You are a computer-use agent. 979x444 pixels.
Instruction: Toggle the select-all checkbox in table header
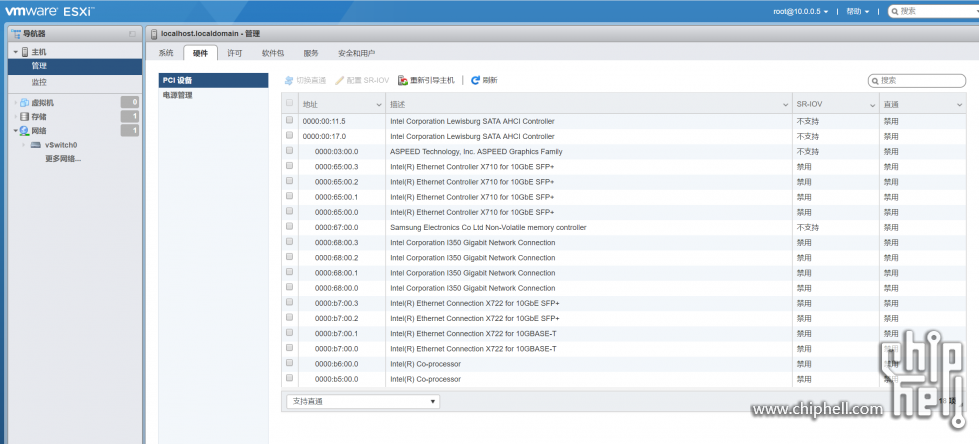(289, 103)
